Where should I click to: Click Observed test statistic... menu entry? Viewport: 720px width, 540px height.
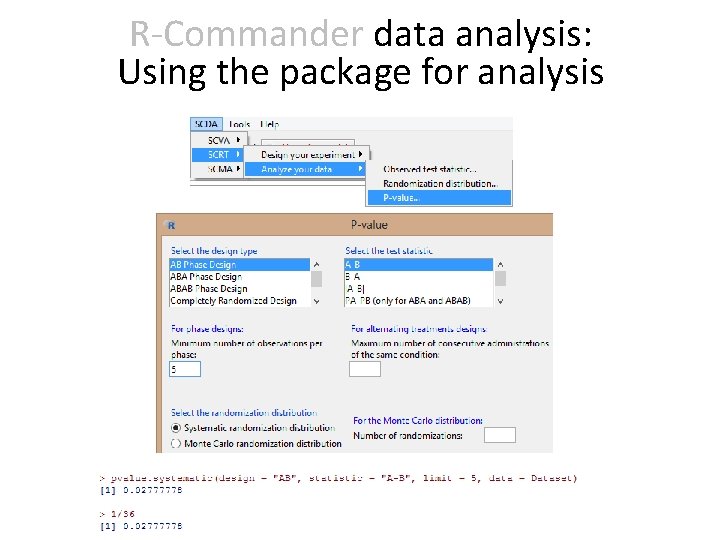point(430,170)
